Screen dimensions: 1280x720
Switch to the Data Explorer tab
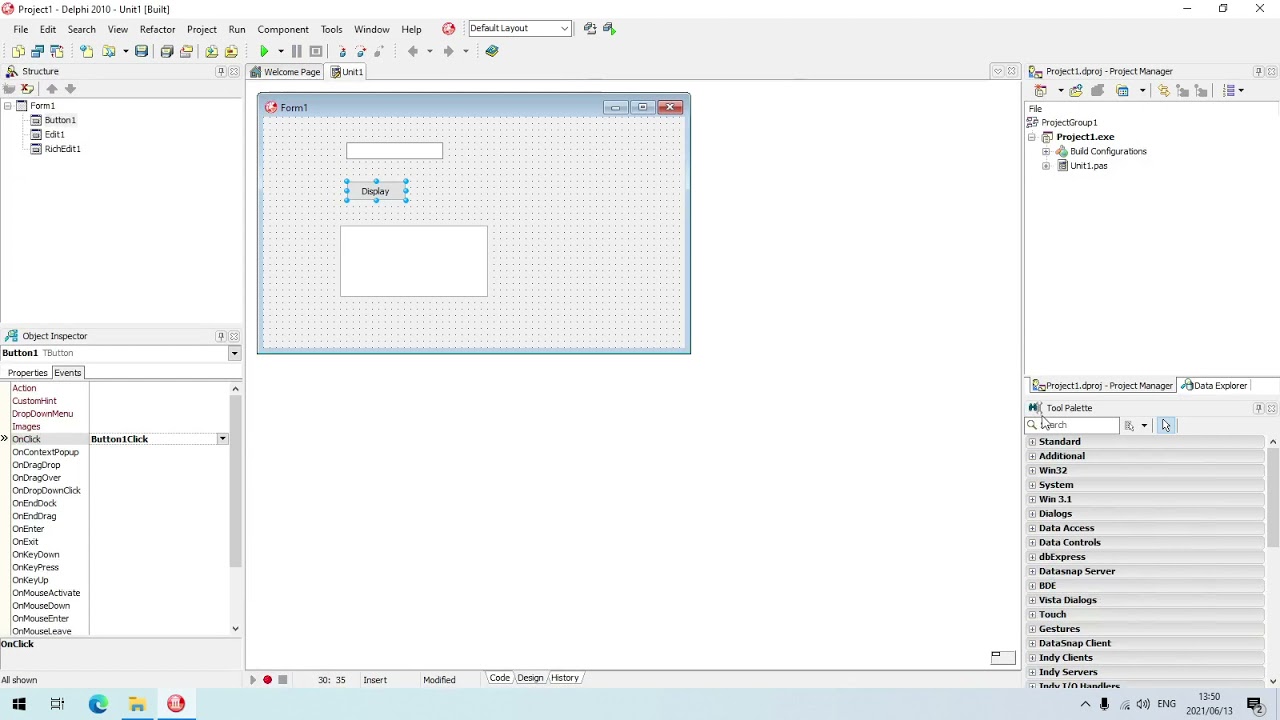coord(1214,386)
